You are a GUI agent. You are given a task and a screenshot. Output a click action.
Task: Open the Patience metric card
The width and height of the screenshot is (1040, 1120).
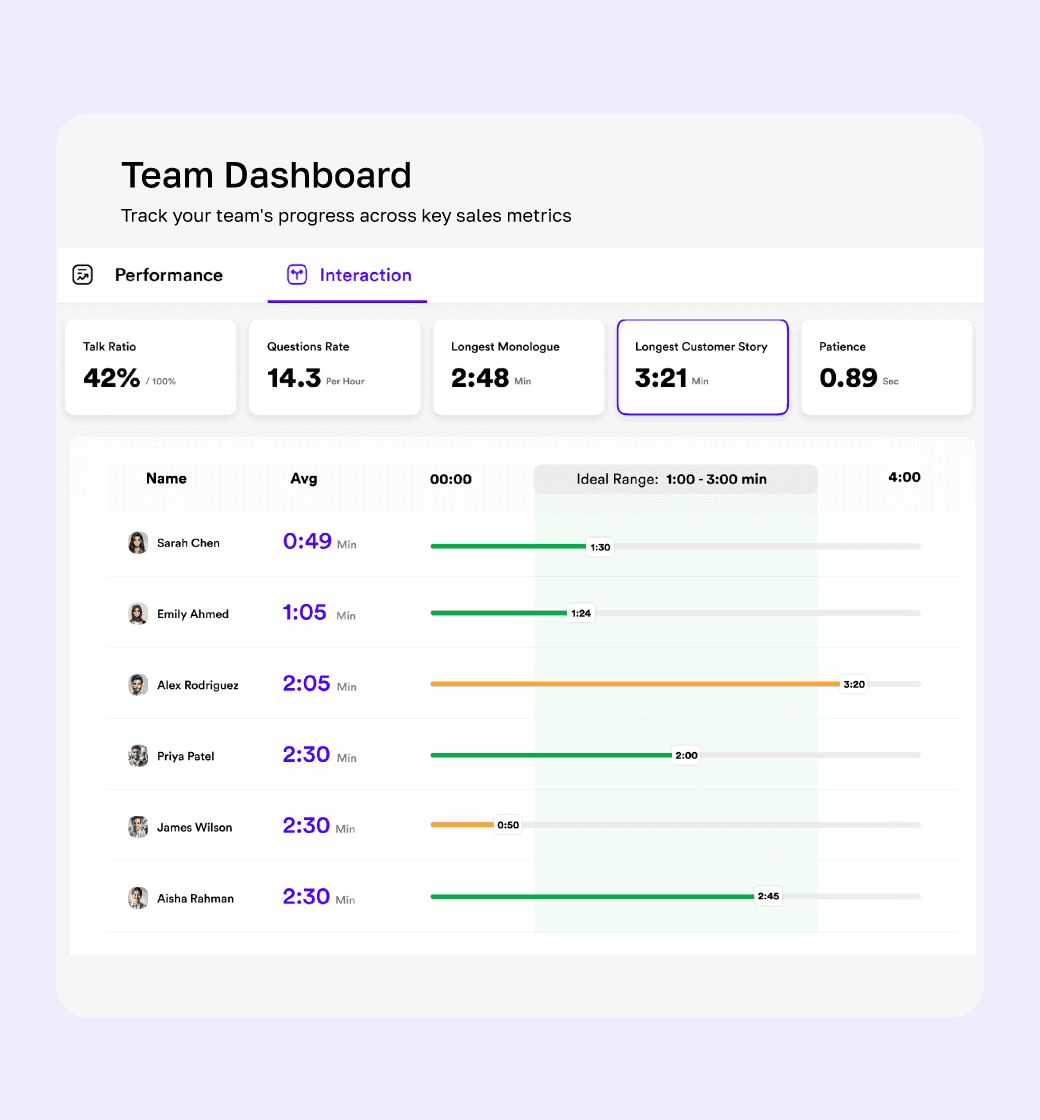(x=887, y=366)
